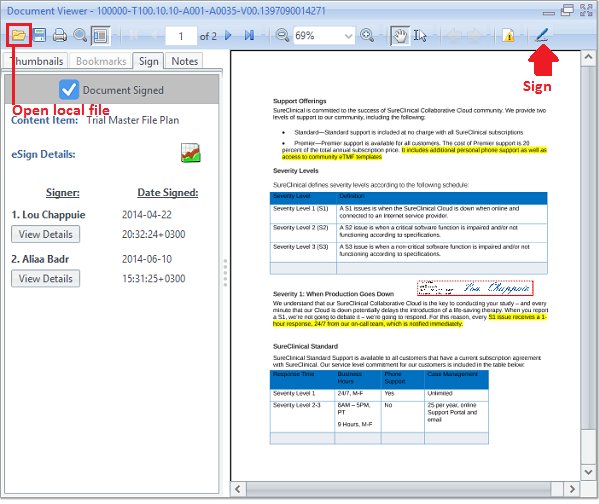The image size is (600, 504).
Task: Click the Sign pen icon
Action: click(x=542, y=35)
